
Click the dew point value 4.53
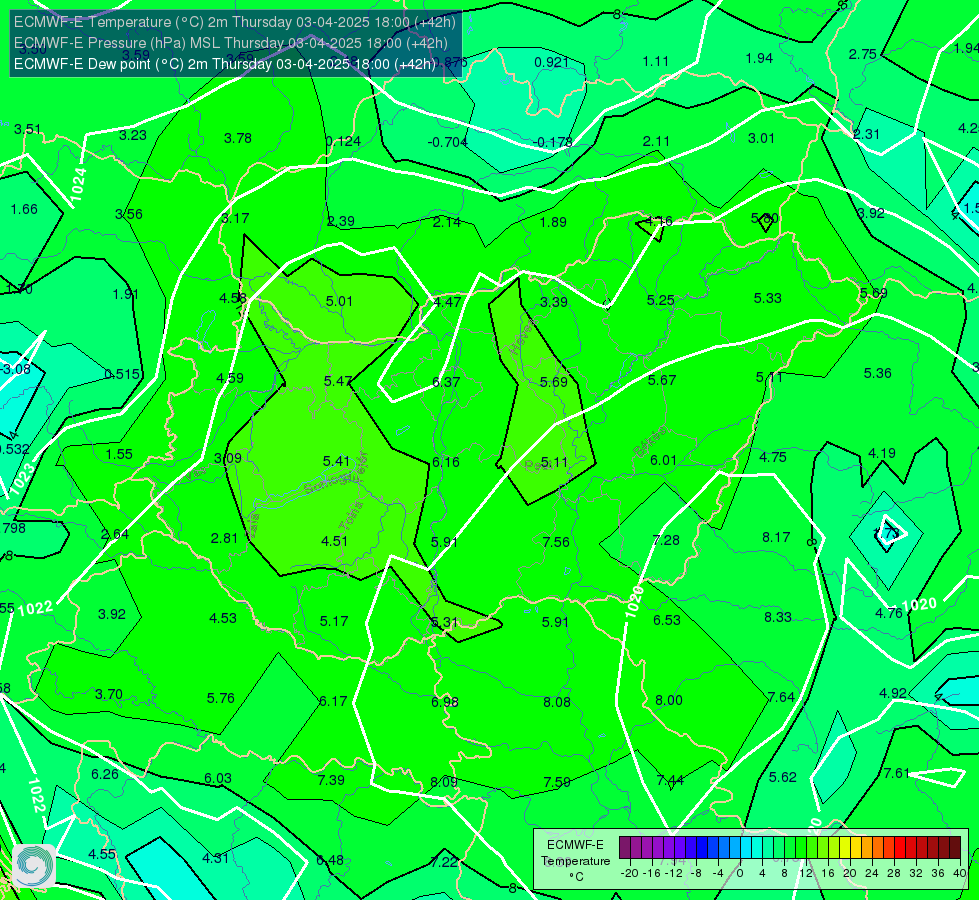pos(223,618)
